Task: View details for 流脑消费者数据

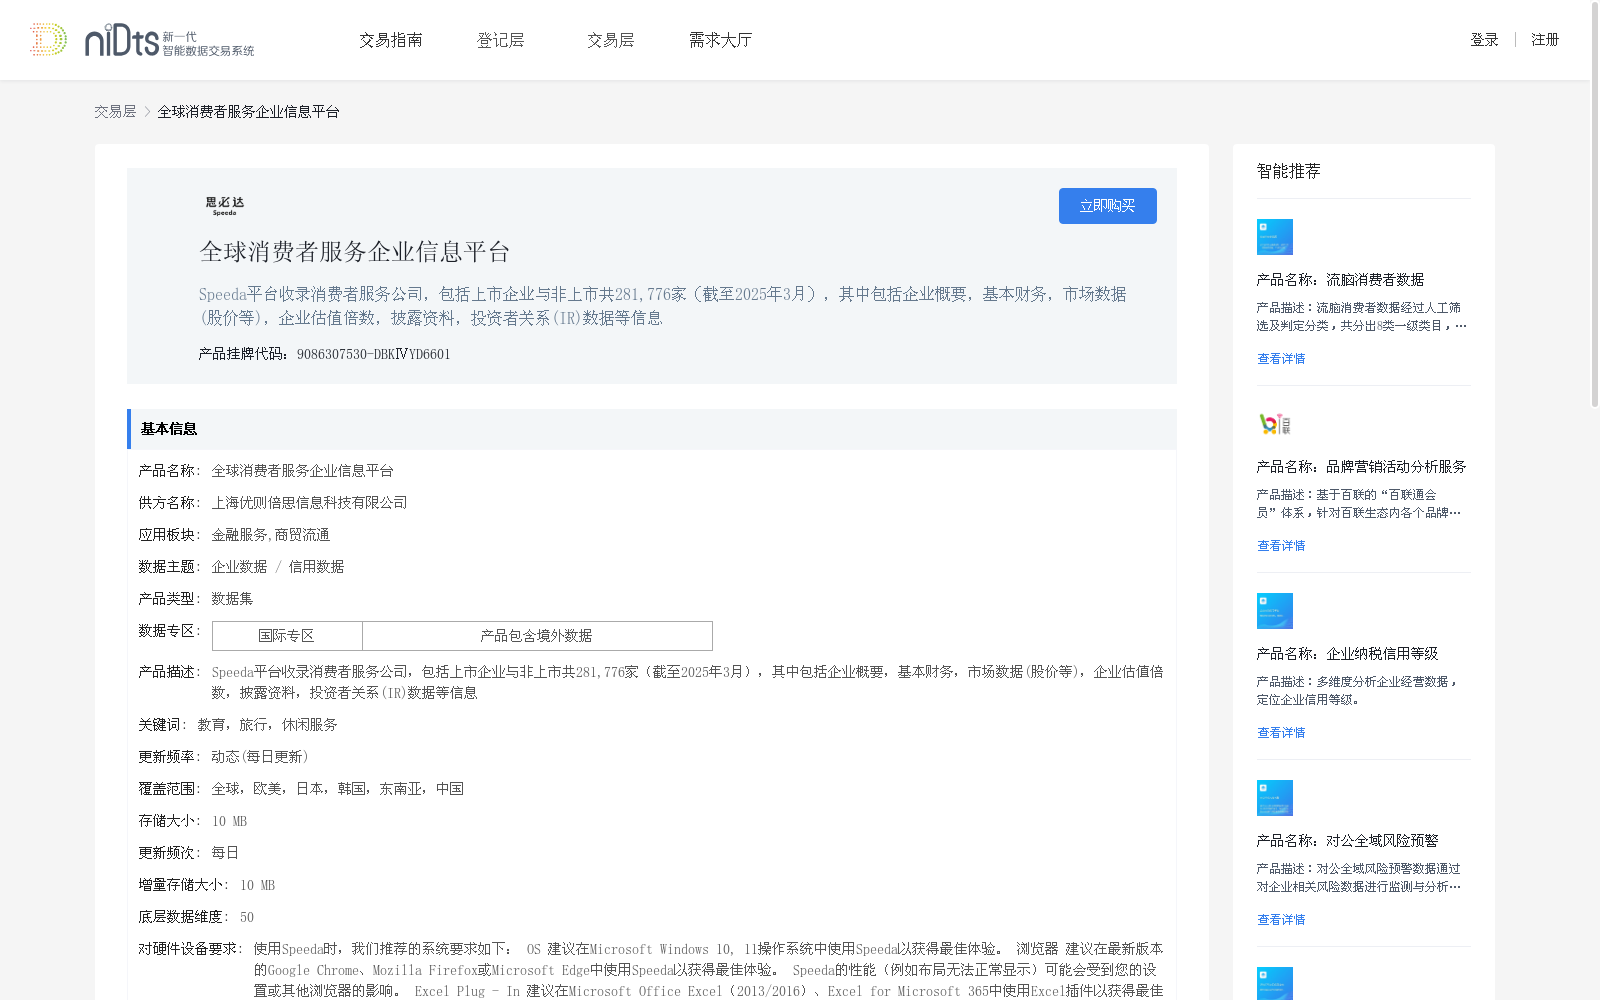Action: coord(1281,359)
